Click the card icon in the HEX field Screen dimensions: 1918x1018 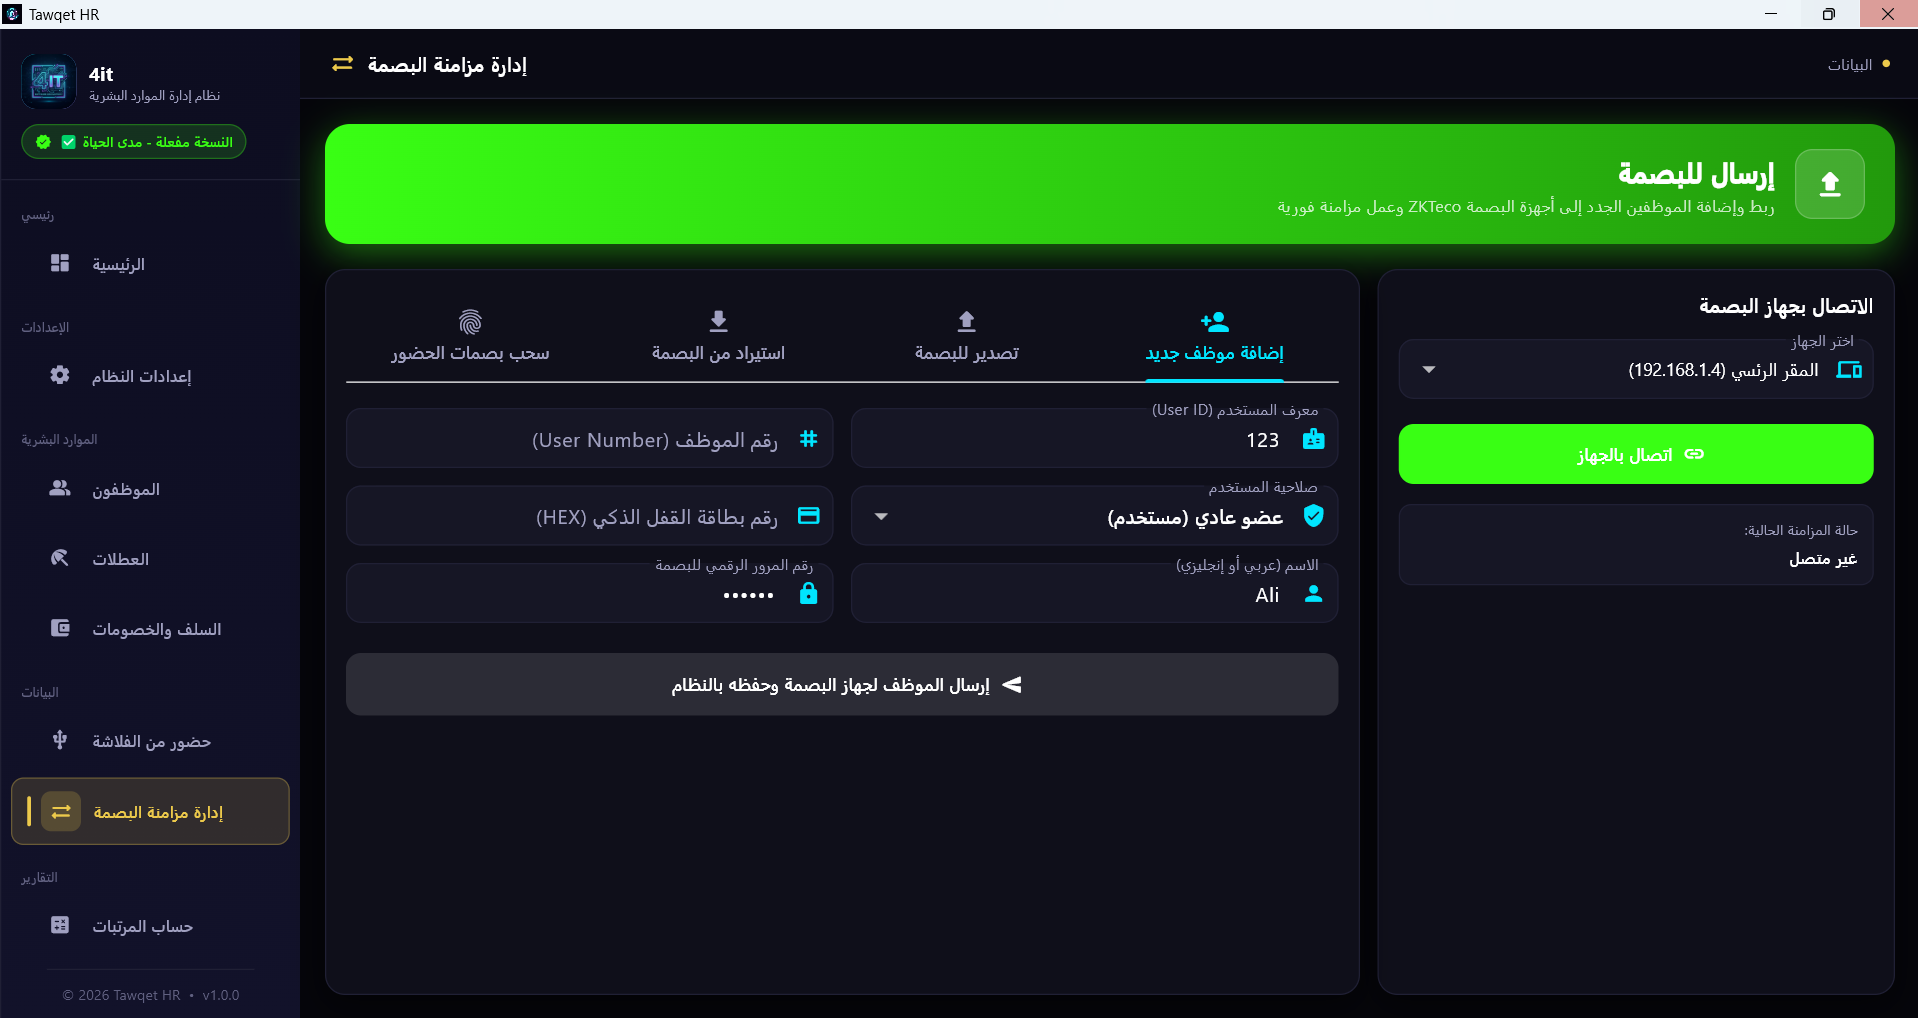808,516
